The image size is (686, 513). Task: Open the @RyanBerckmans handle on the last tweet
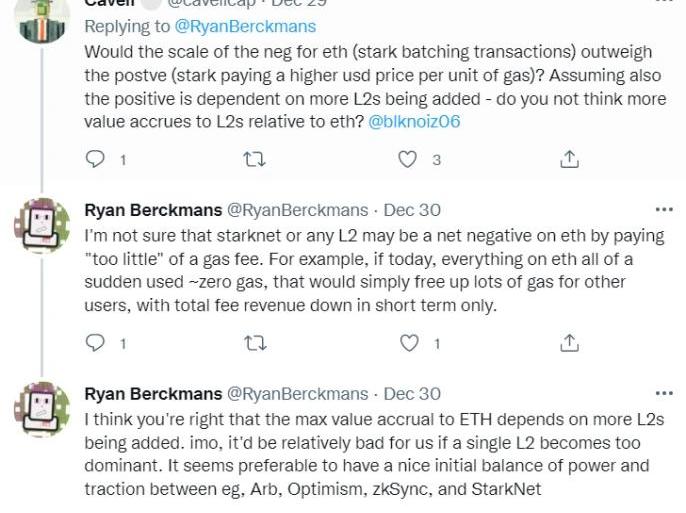[298, 394]
